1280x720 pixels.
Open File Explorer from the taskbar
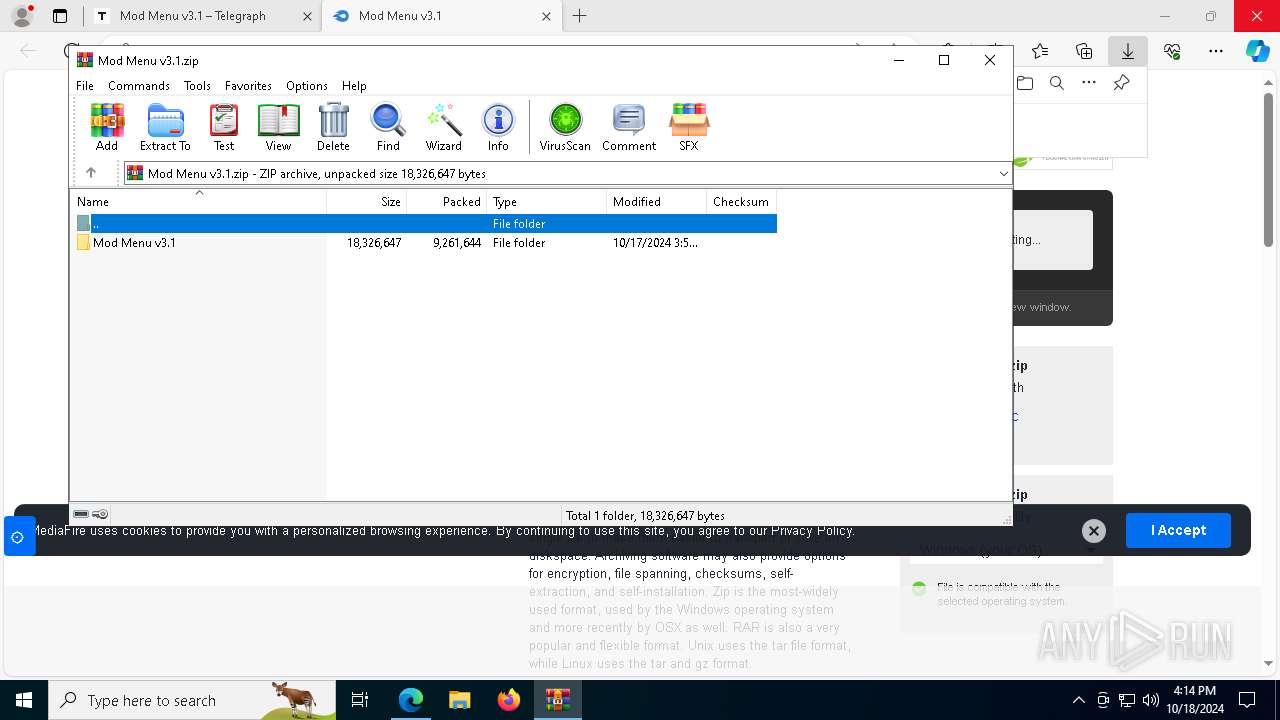pyautogui.click(x=459, y=700)
